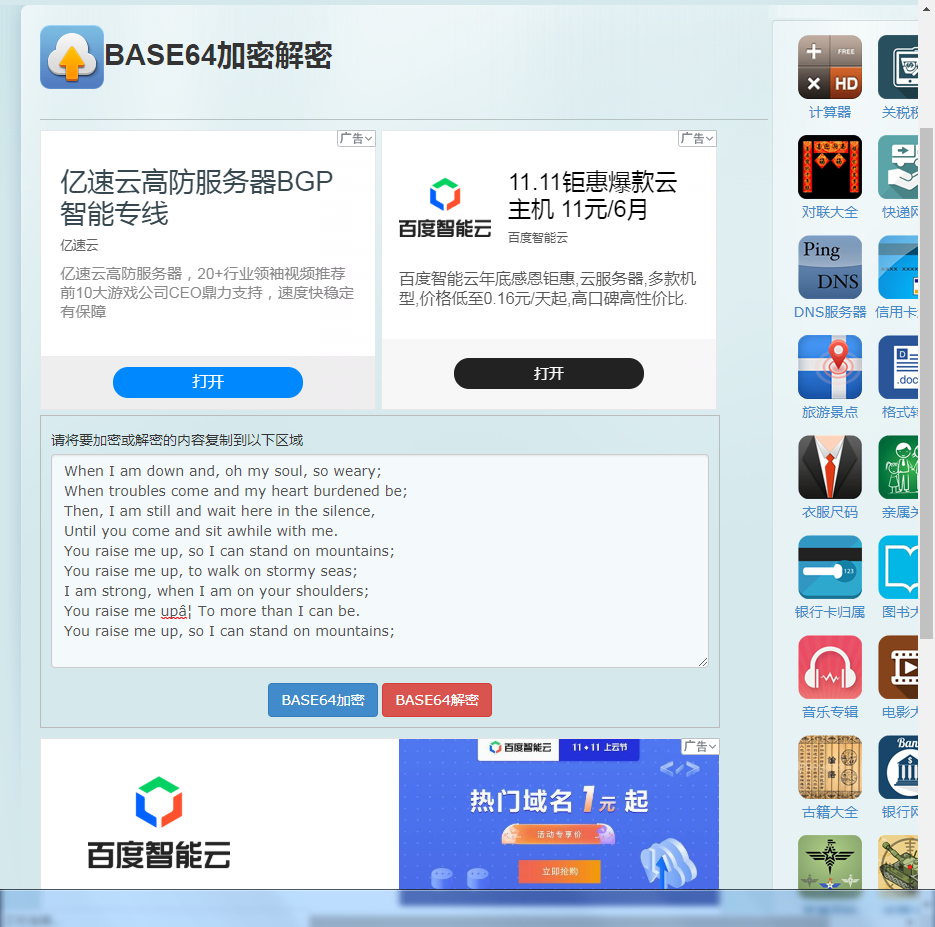Click inside the lyrics text area
This screenshot has width=935, height=927.
tap(380, 560)
